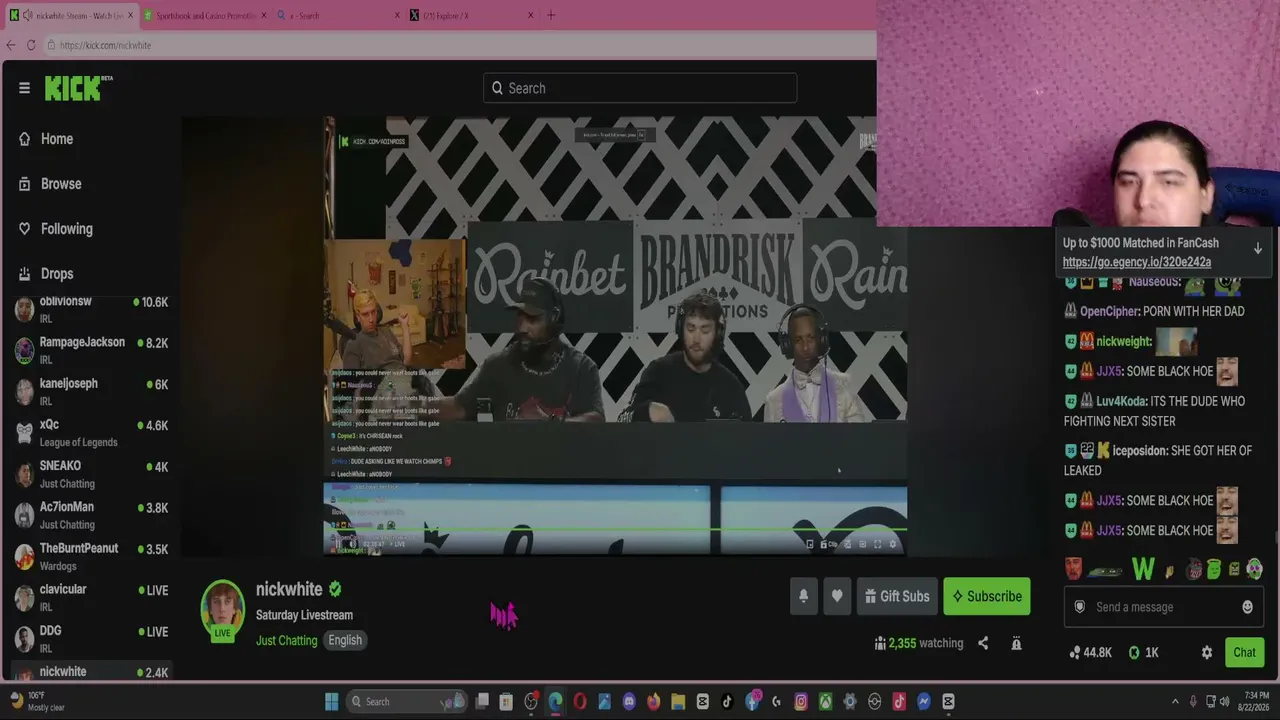Image resolution: width=1280 pixels, height=720 pixels.
Task: Click the Gift Subs button
Action: click(897, 596)
